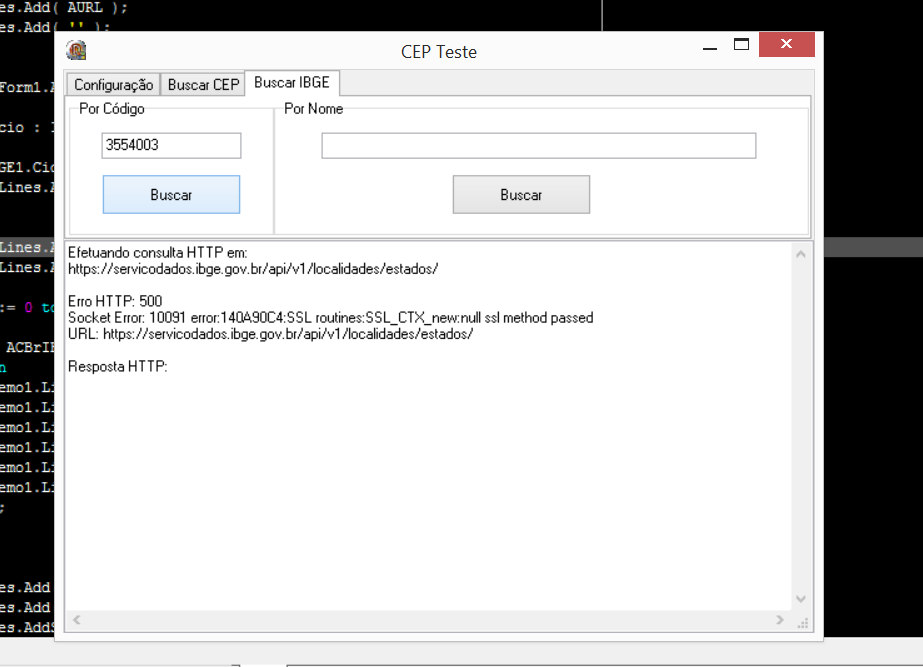Maximize the CEP Teste window
Screen dimensions: 923x667
click(x=741, y=44)
